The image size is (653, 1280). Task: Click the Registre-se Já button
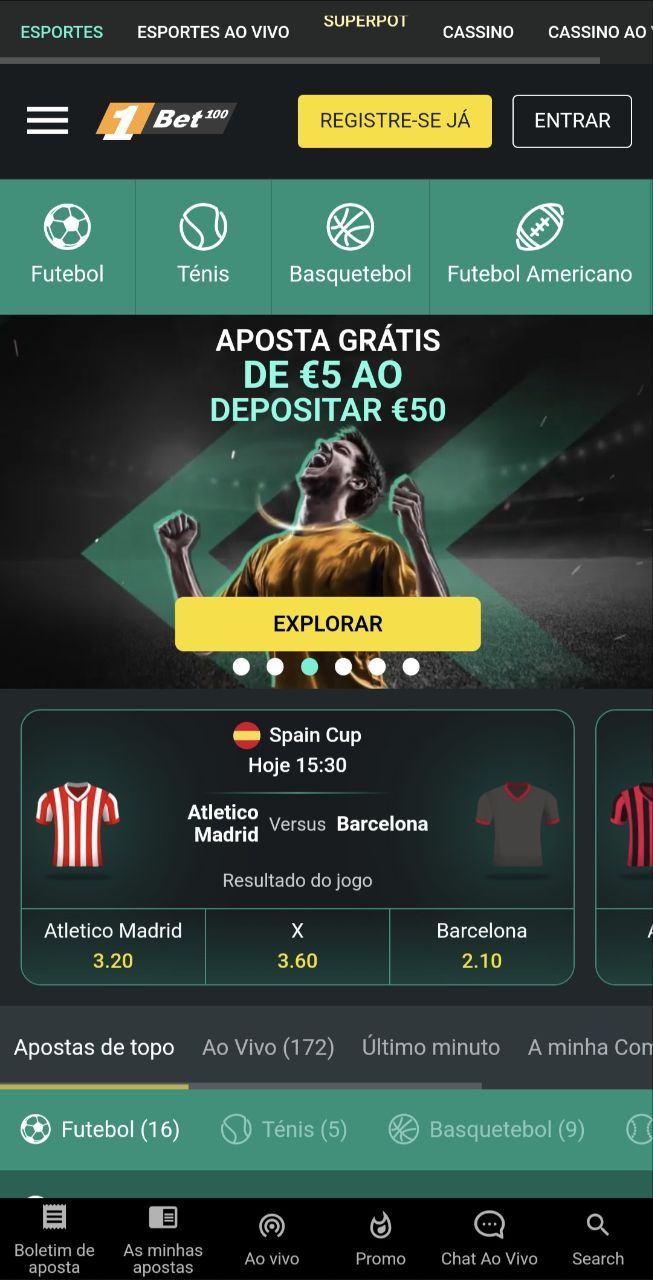point(395,121)
